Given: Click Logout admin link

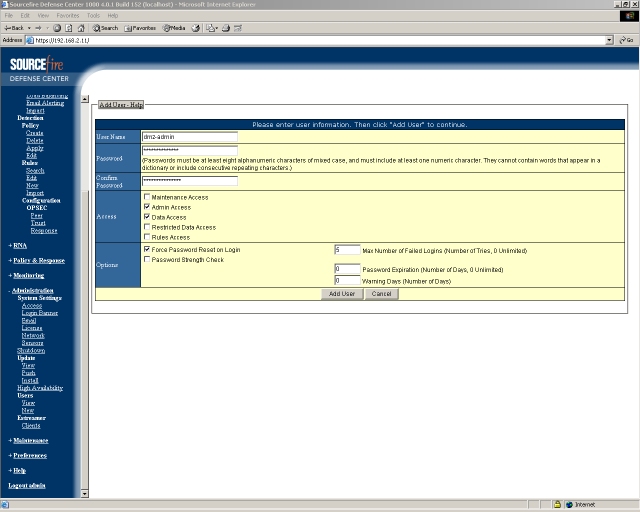Looking at the screenshot, I should point(27,485).
